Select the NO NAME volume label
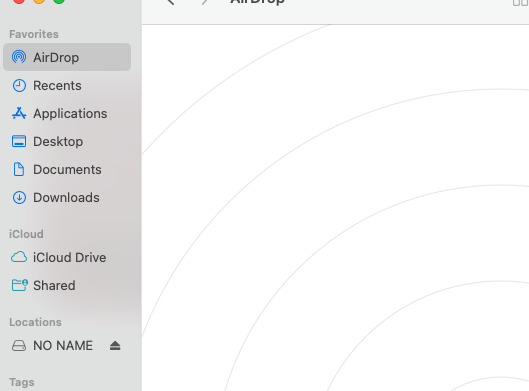The width and height of the screenshot is (529, 391). coord(63,346)
